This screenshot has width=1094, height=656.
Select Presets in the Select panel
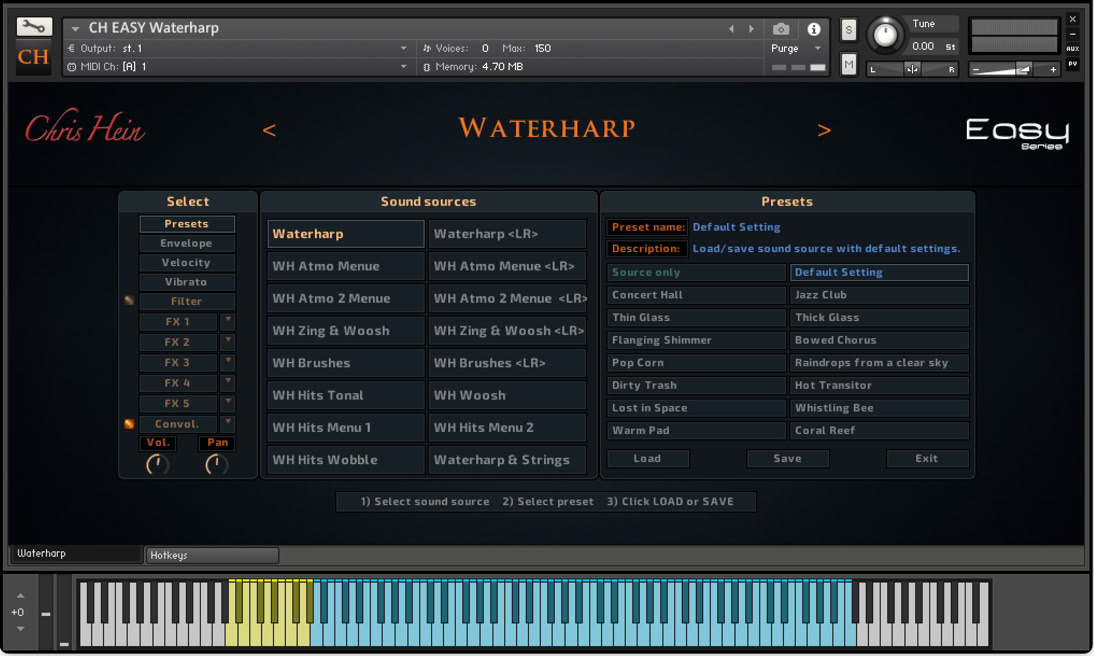coord(187,224)
